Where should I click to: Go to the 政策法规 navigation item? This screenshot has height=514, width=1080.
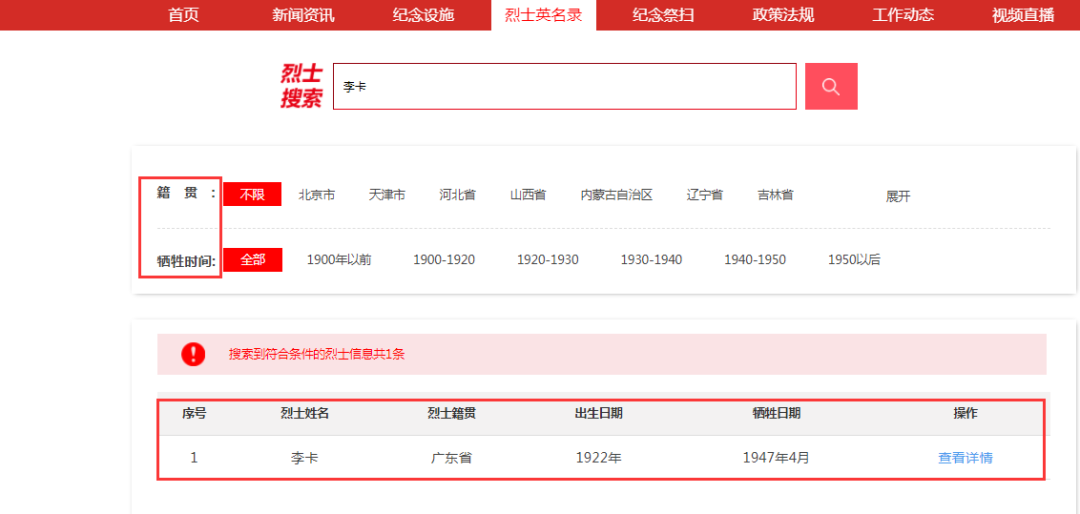pos(783,15)
